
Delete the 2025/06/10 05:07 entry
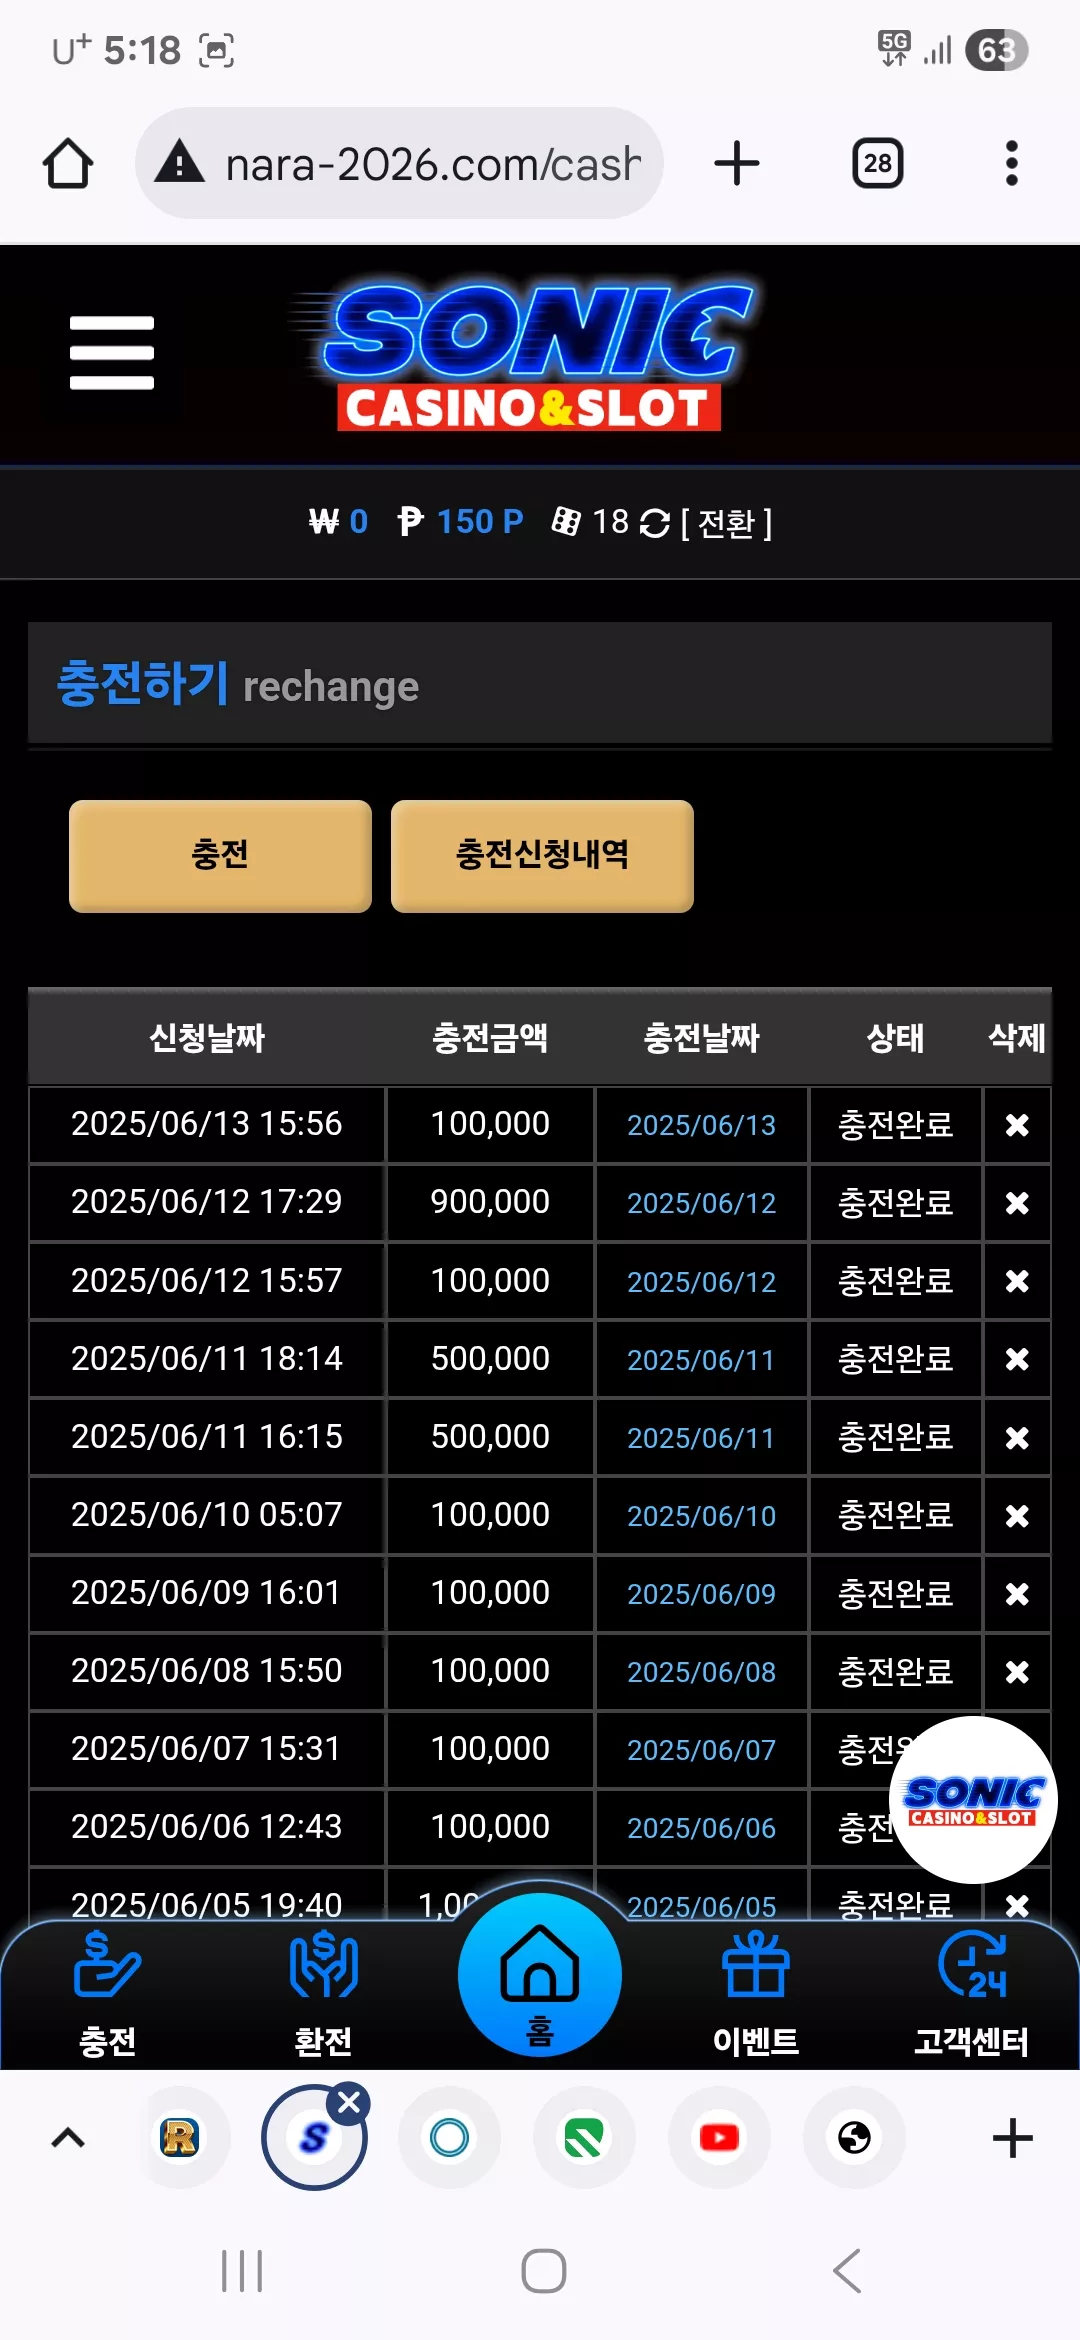tap(1017, 1516)
